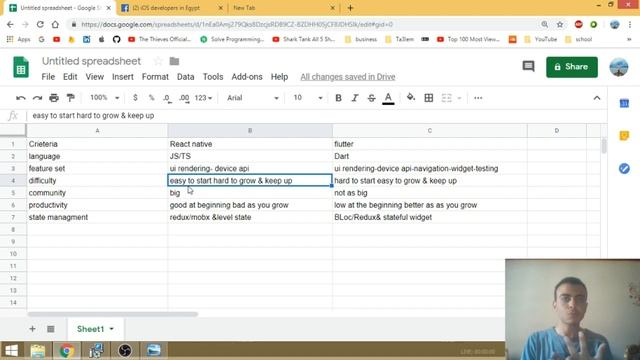640x360 pixels.
Task: Open the Help menu
Action: tap(280, 77)
